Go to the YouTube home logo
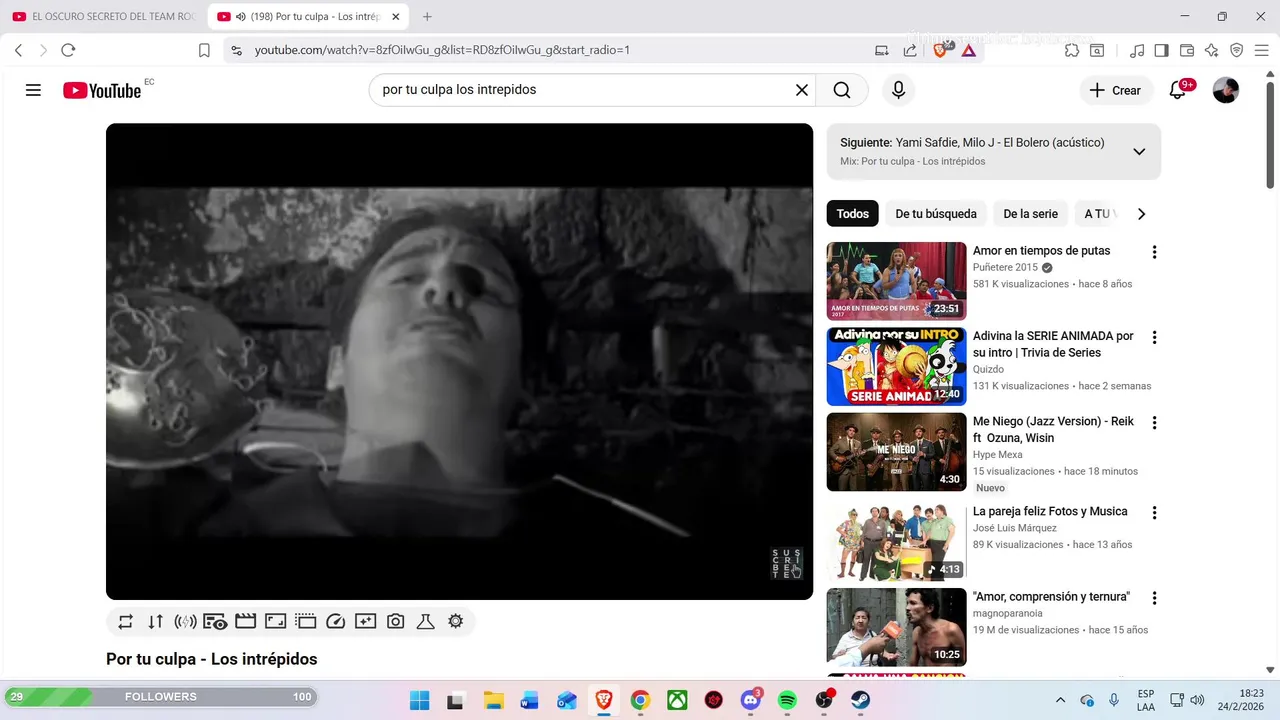Image resolution: width=1280 pixels, height=720 pixels. point(102,90)
